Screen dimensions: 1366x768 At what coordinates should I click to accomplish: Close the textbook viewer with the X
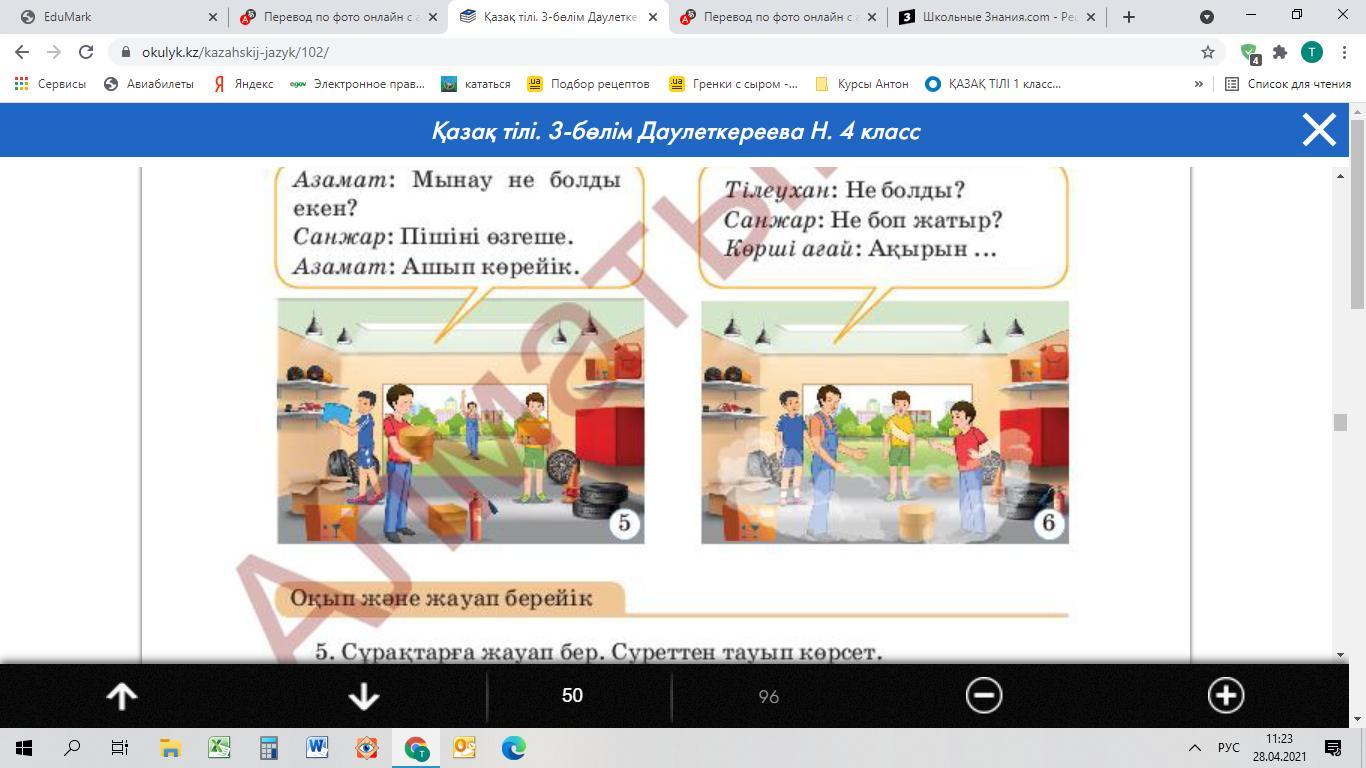click(1319, 130)
